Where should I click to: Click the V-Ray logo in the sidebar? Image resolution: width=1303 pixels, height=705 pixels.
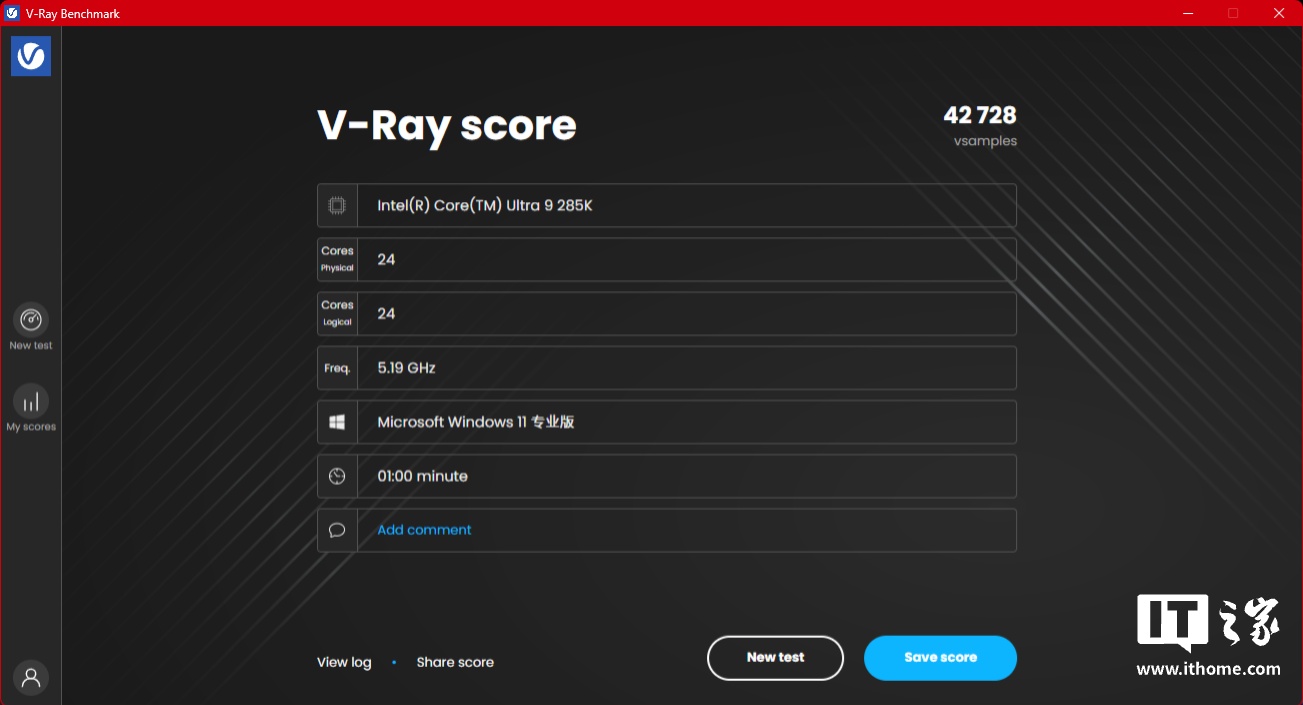coord(31,56)
